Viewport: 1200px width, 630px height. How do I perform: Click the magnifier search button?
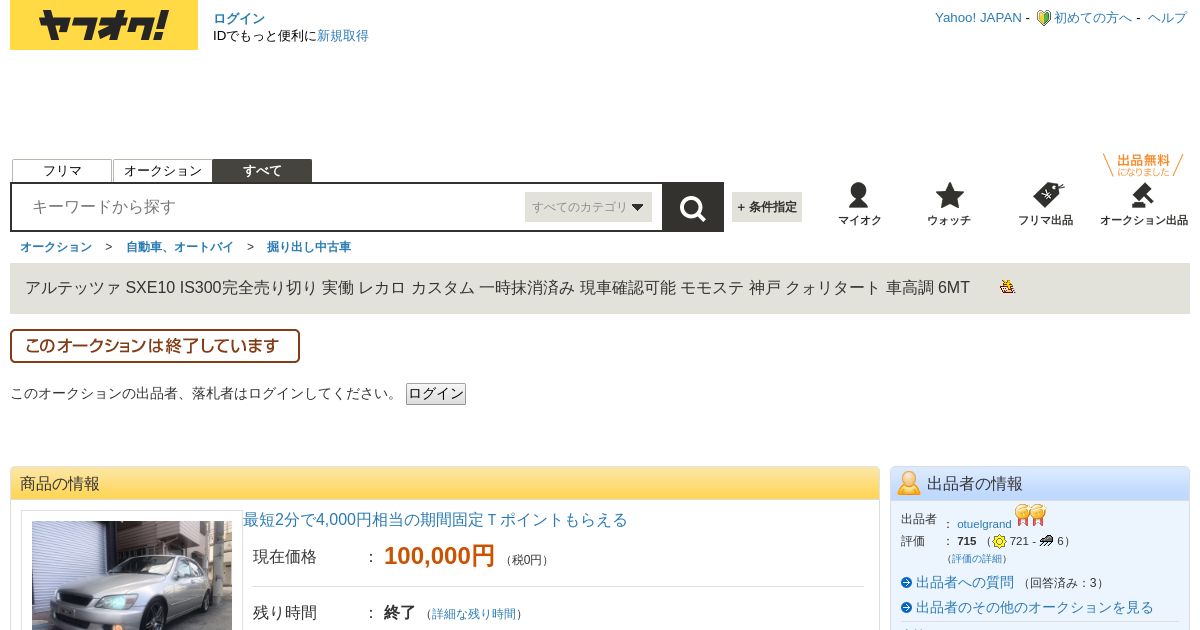tap(693, 207)
